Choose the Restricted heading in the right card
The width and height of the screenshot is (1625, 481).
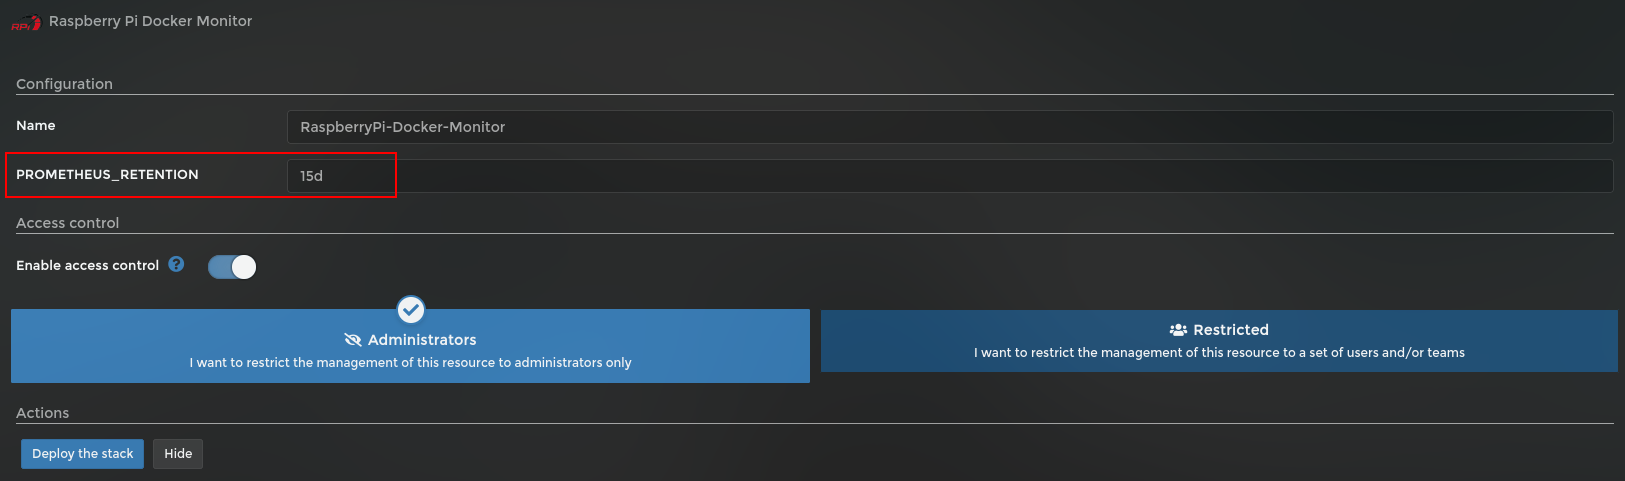point(1230,330)
